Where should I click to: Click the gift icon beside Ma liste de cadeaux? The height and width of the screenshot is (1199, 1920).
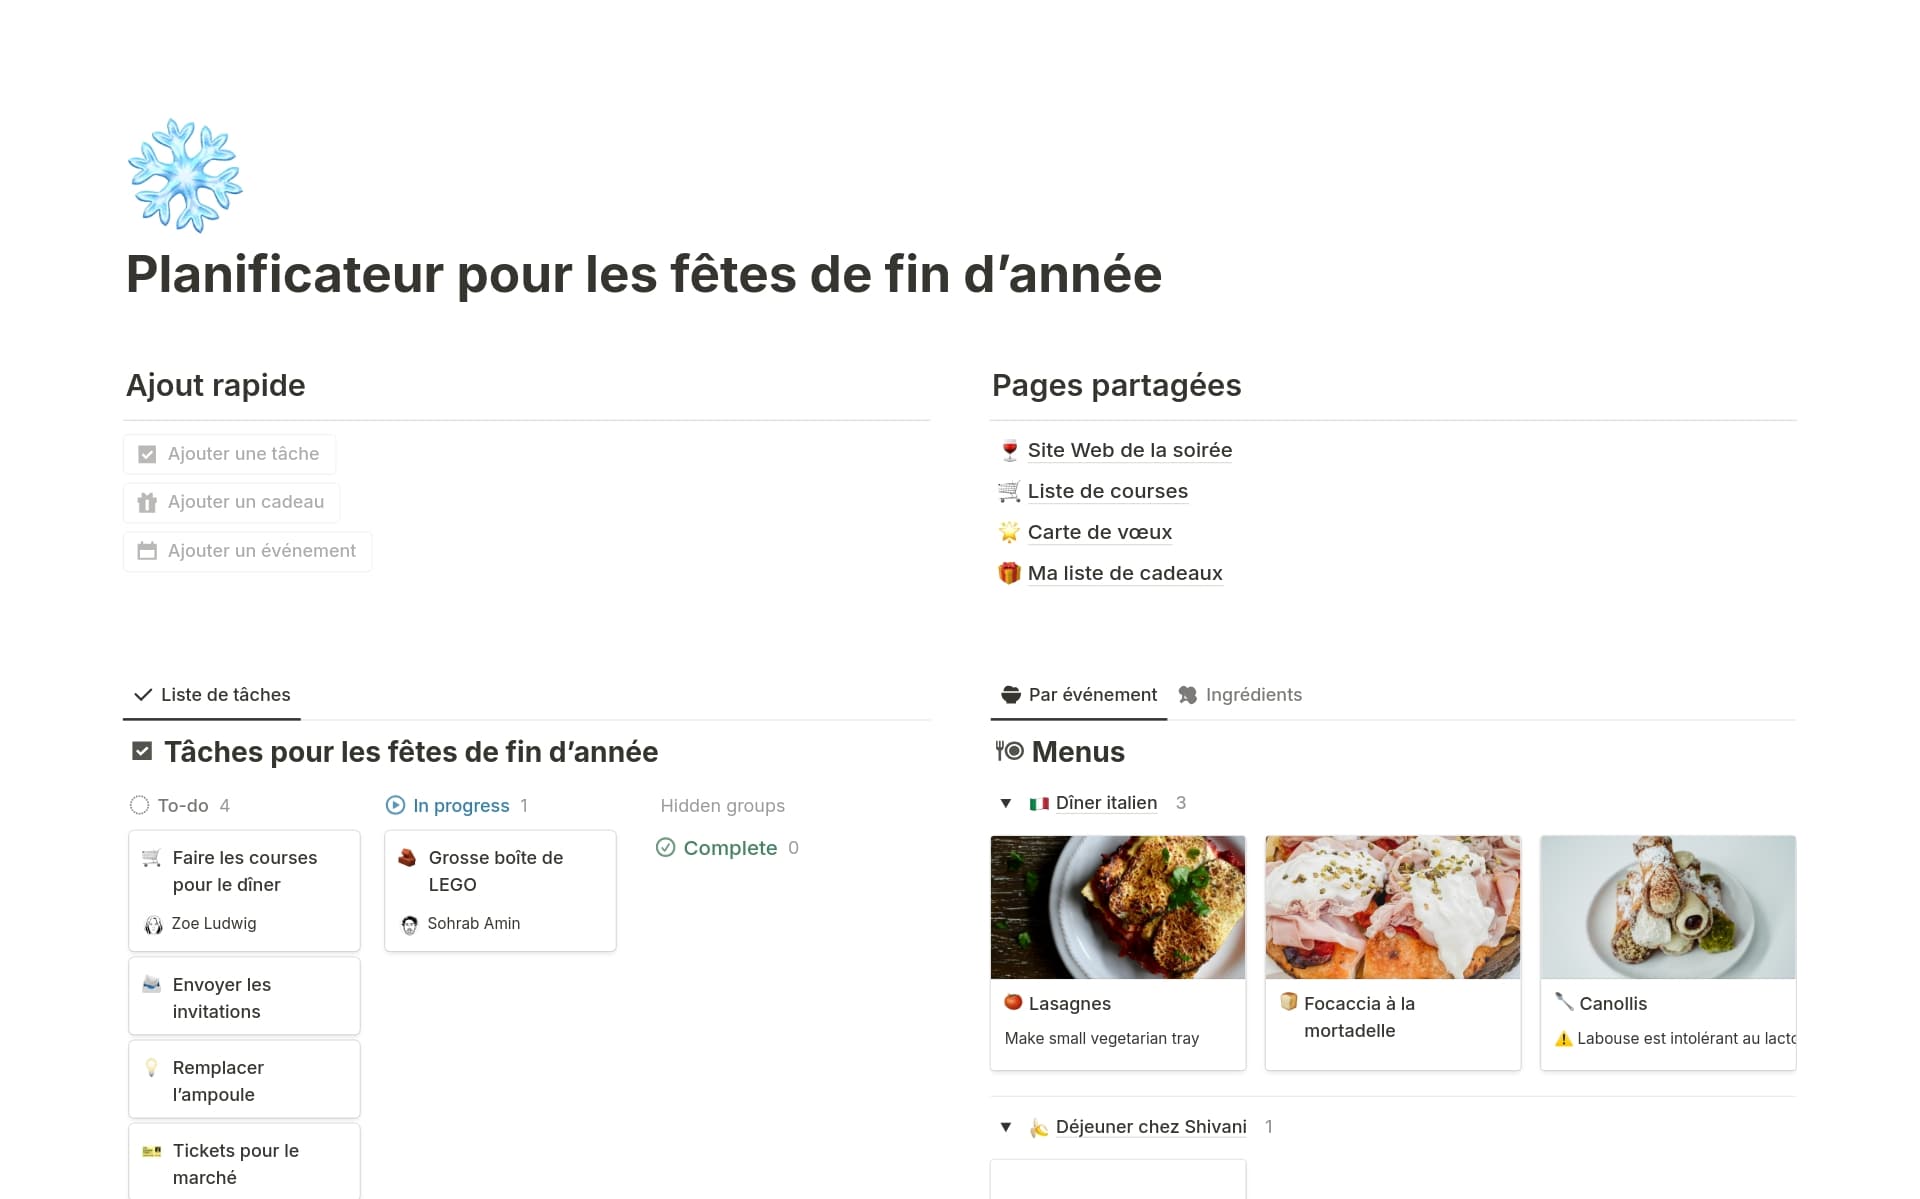[x=1009, y=574]
